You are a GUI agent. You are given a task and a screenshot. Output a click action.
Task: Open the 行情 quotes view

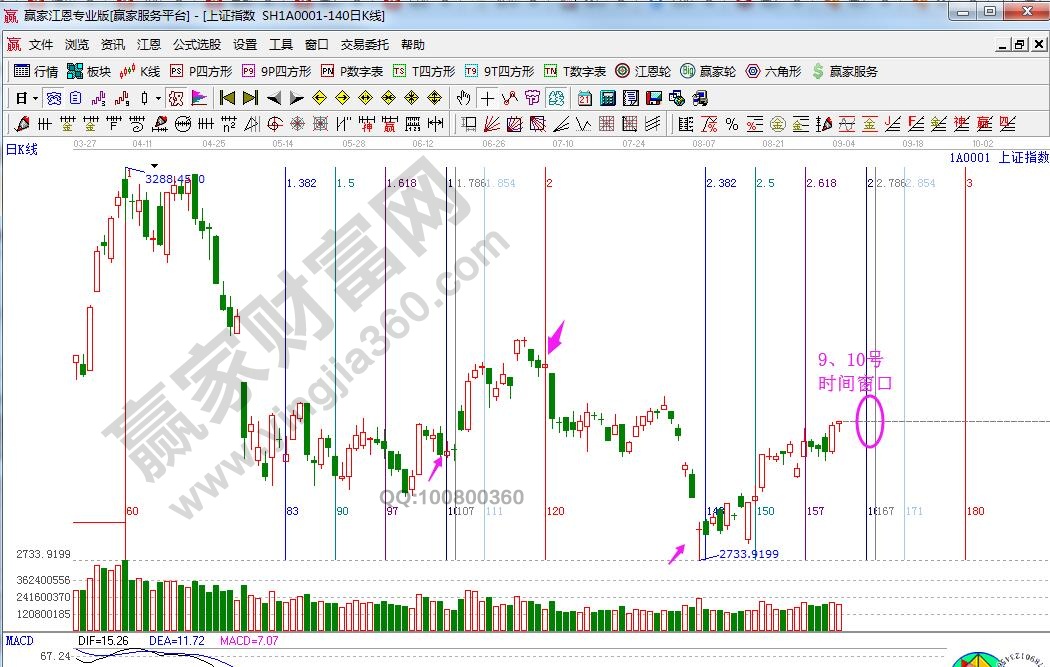36,71
